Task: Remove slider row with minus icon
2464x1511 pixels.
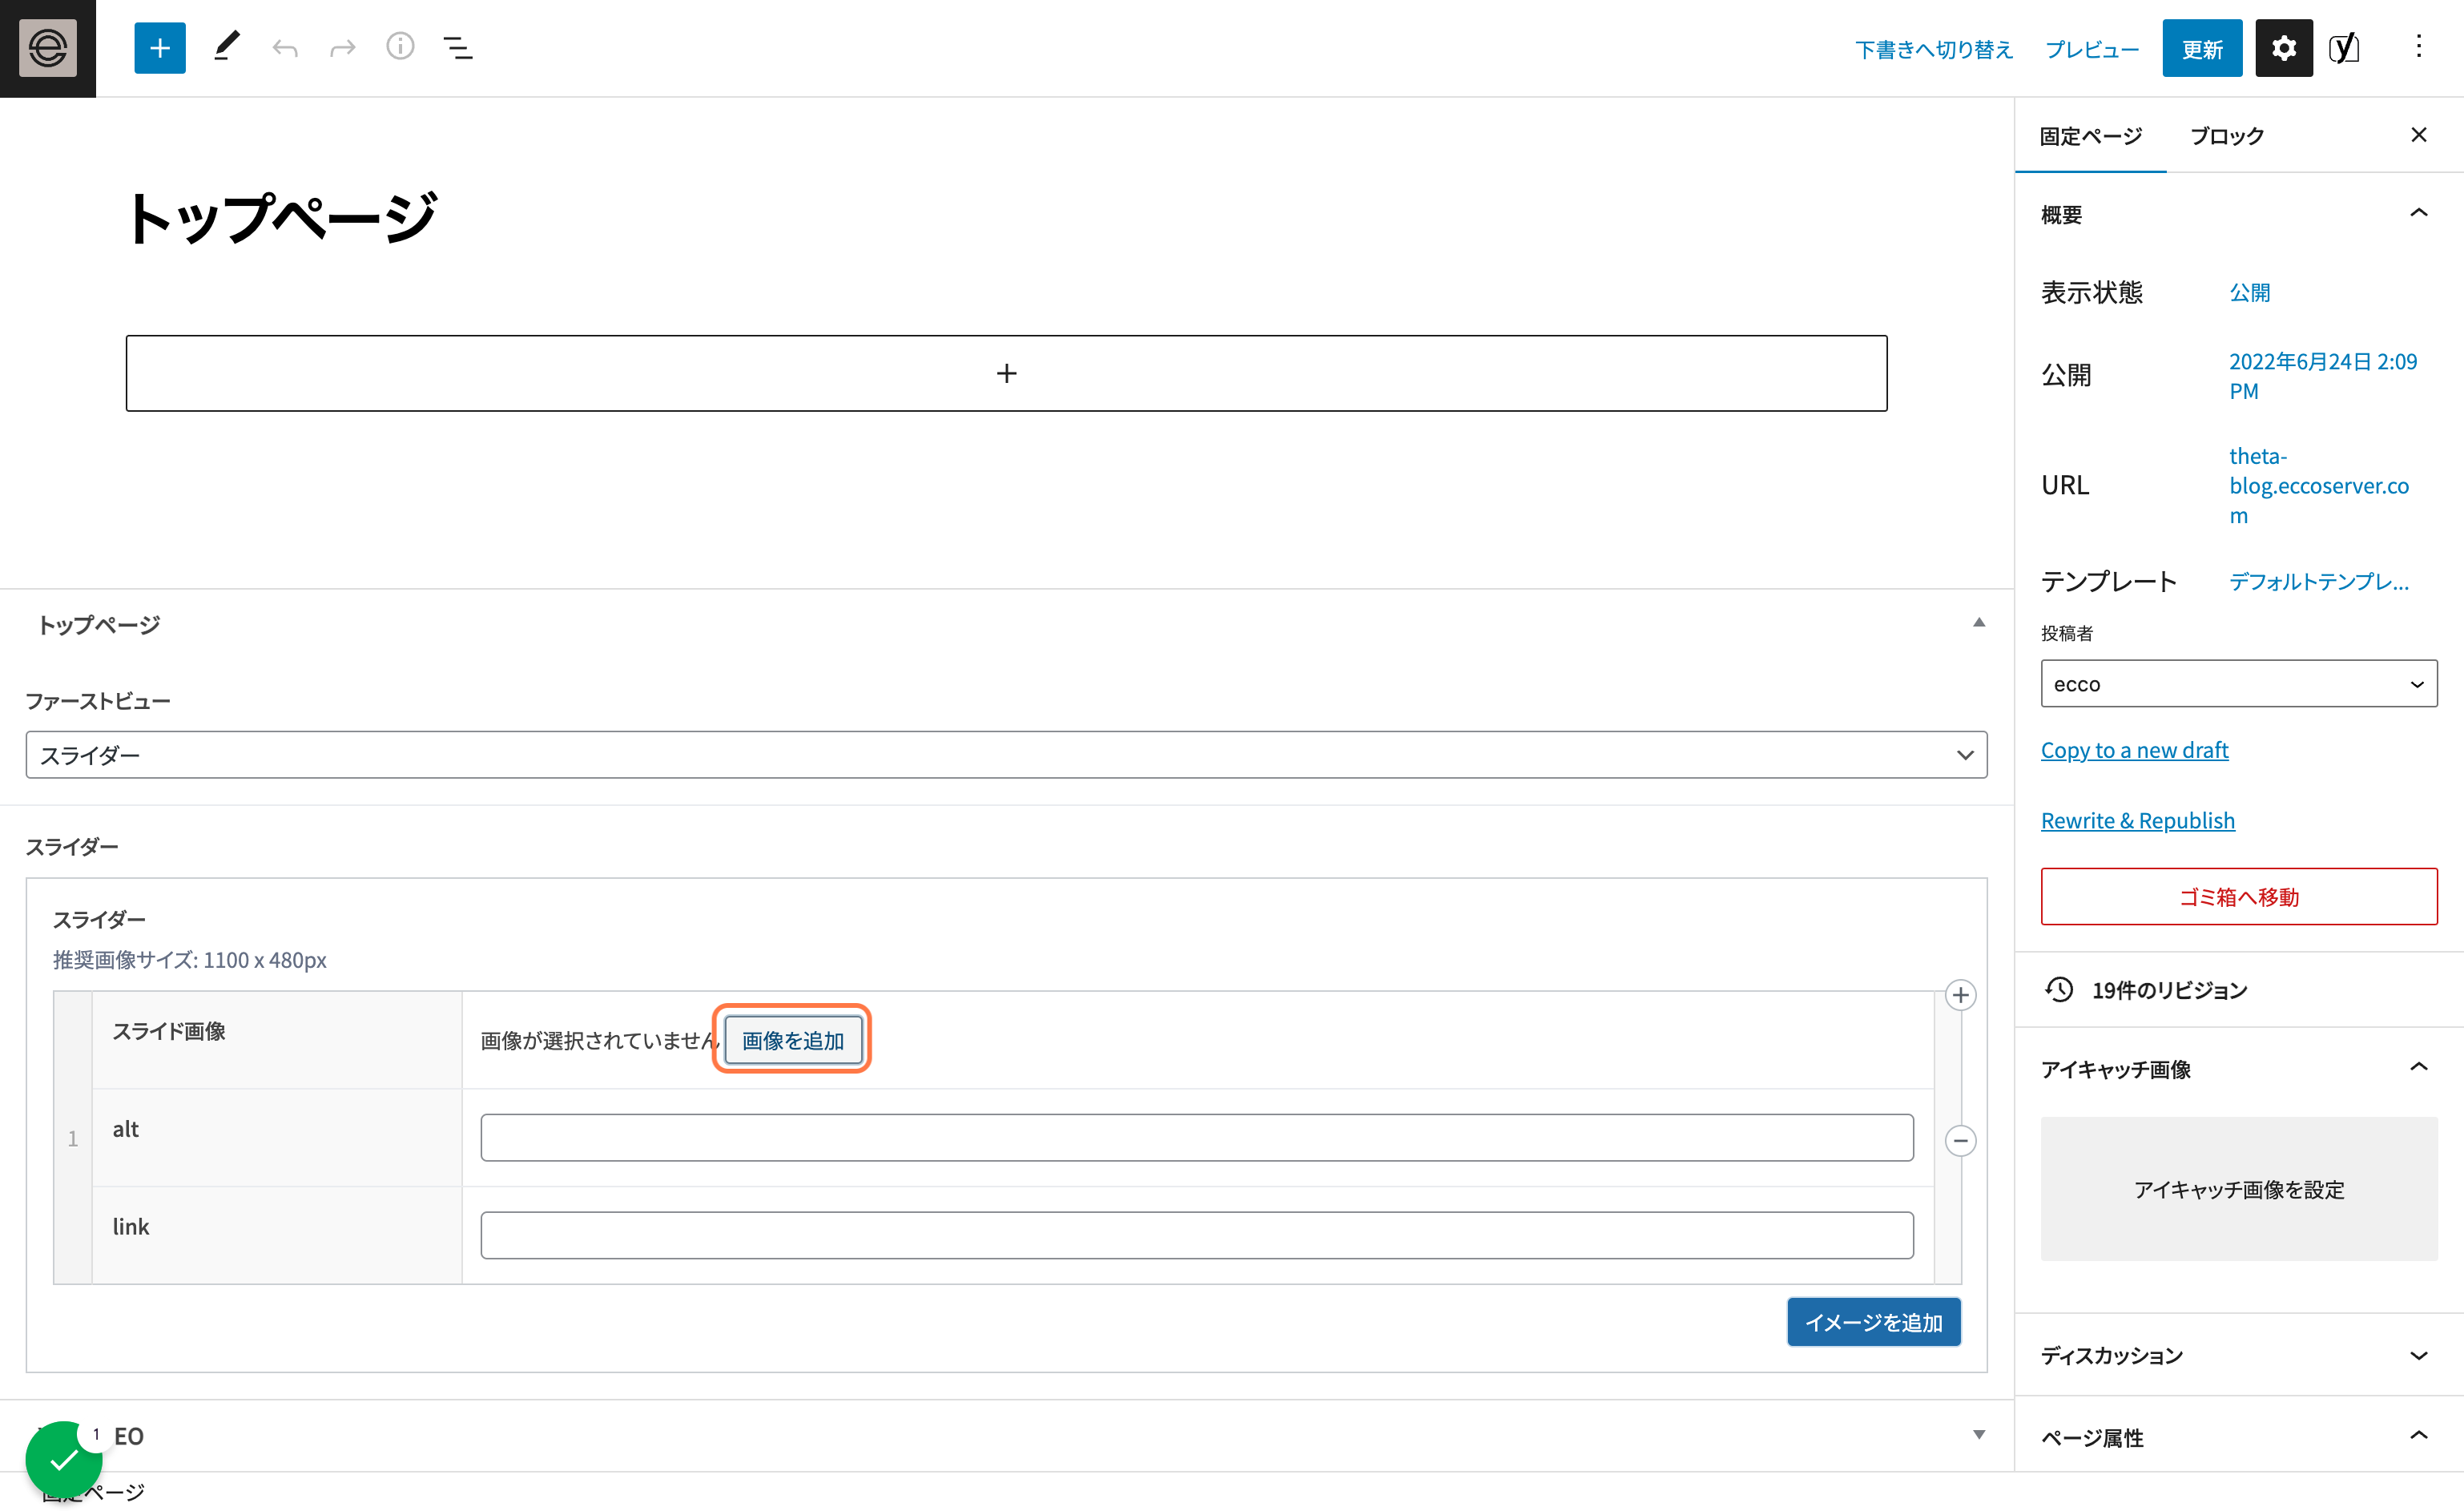Action: [1961, 1140]
